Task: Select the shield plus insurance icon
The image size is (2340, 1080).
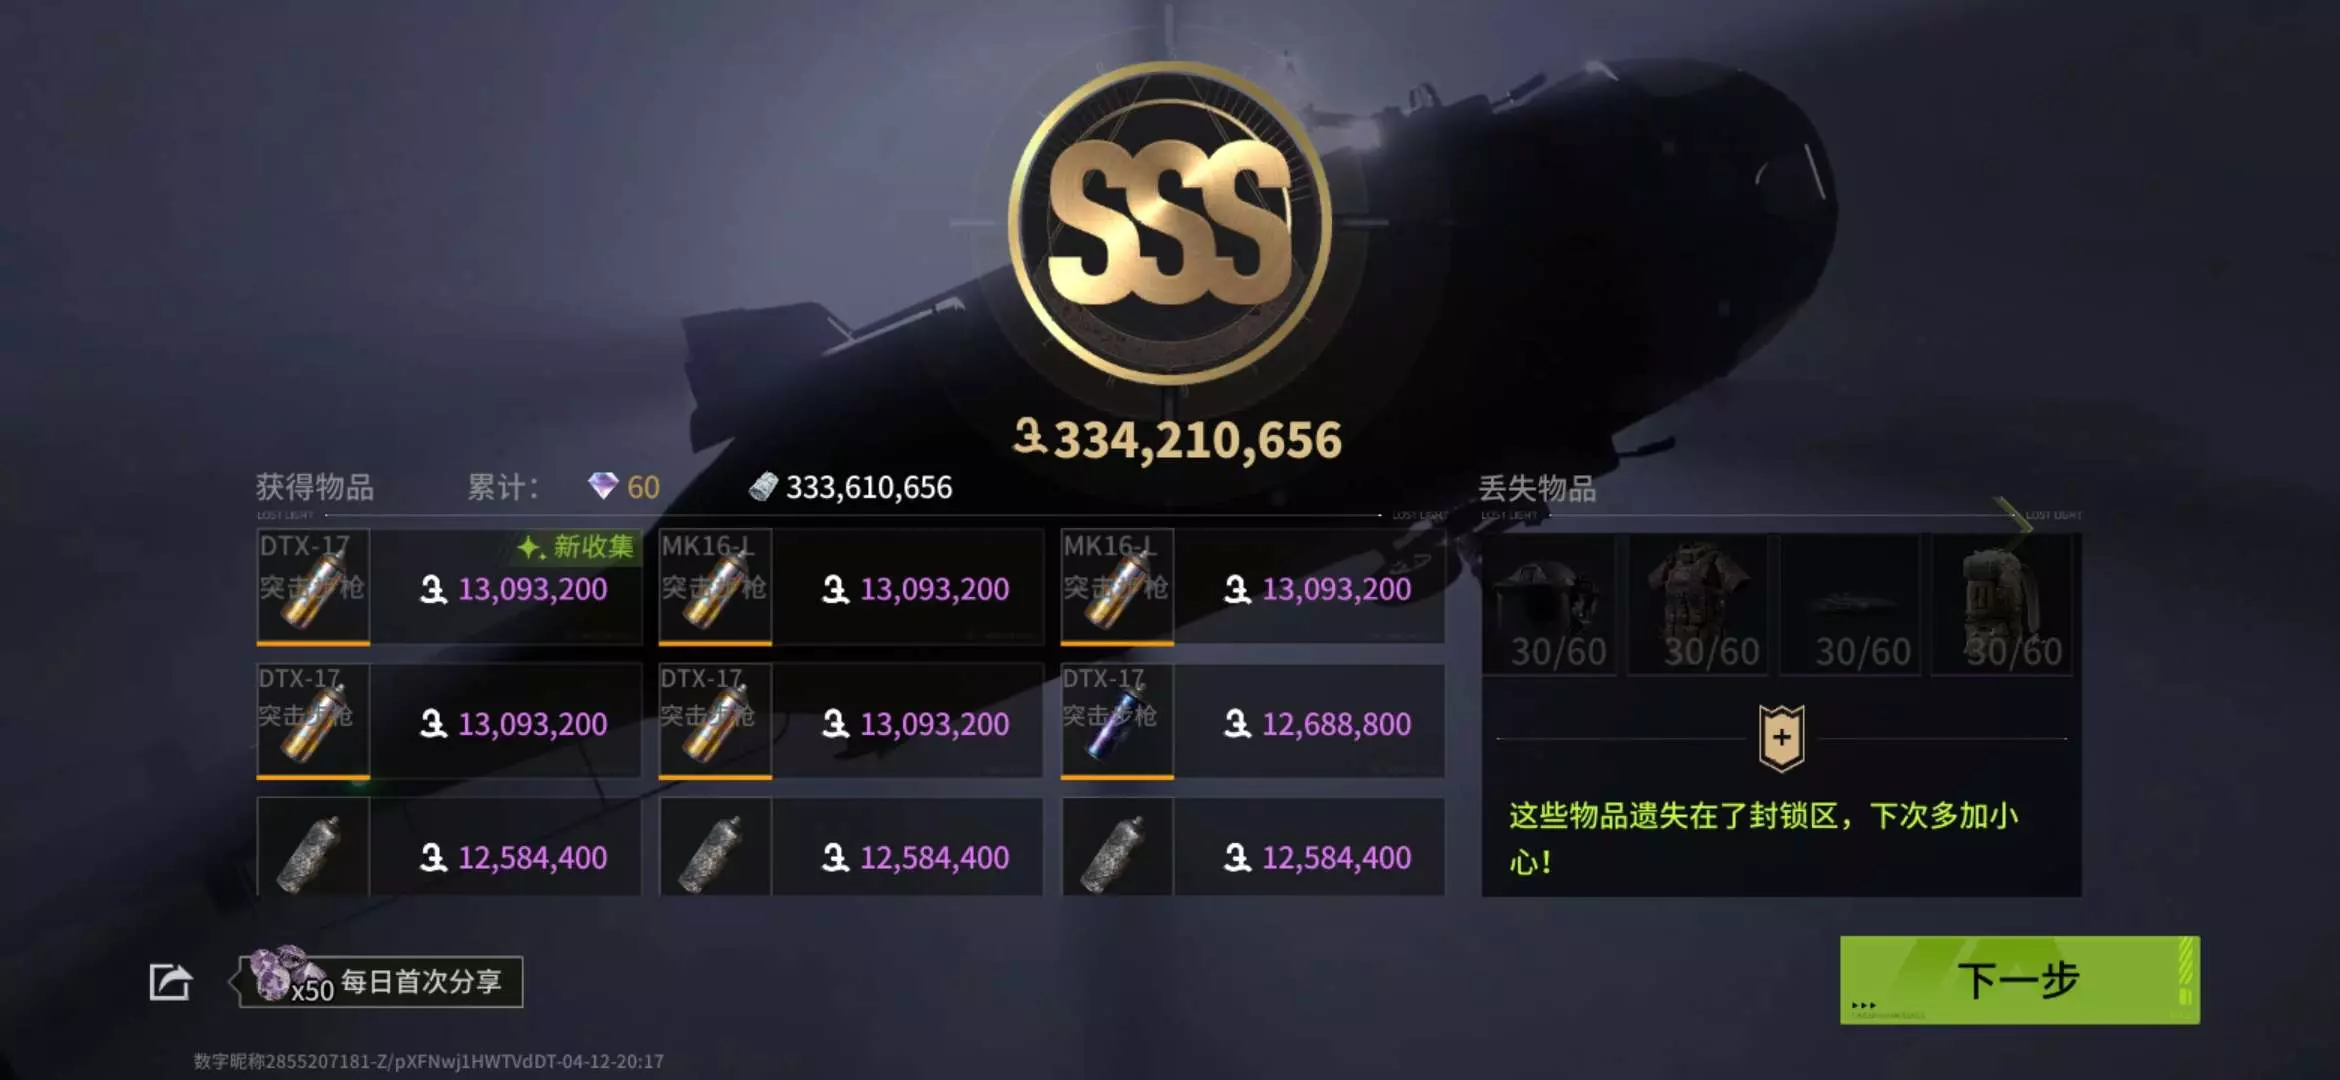Action: tap(1781, 738)
